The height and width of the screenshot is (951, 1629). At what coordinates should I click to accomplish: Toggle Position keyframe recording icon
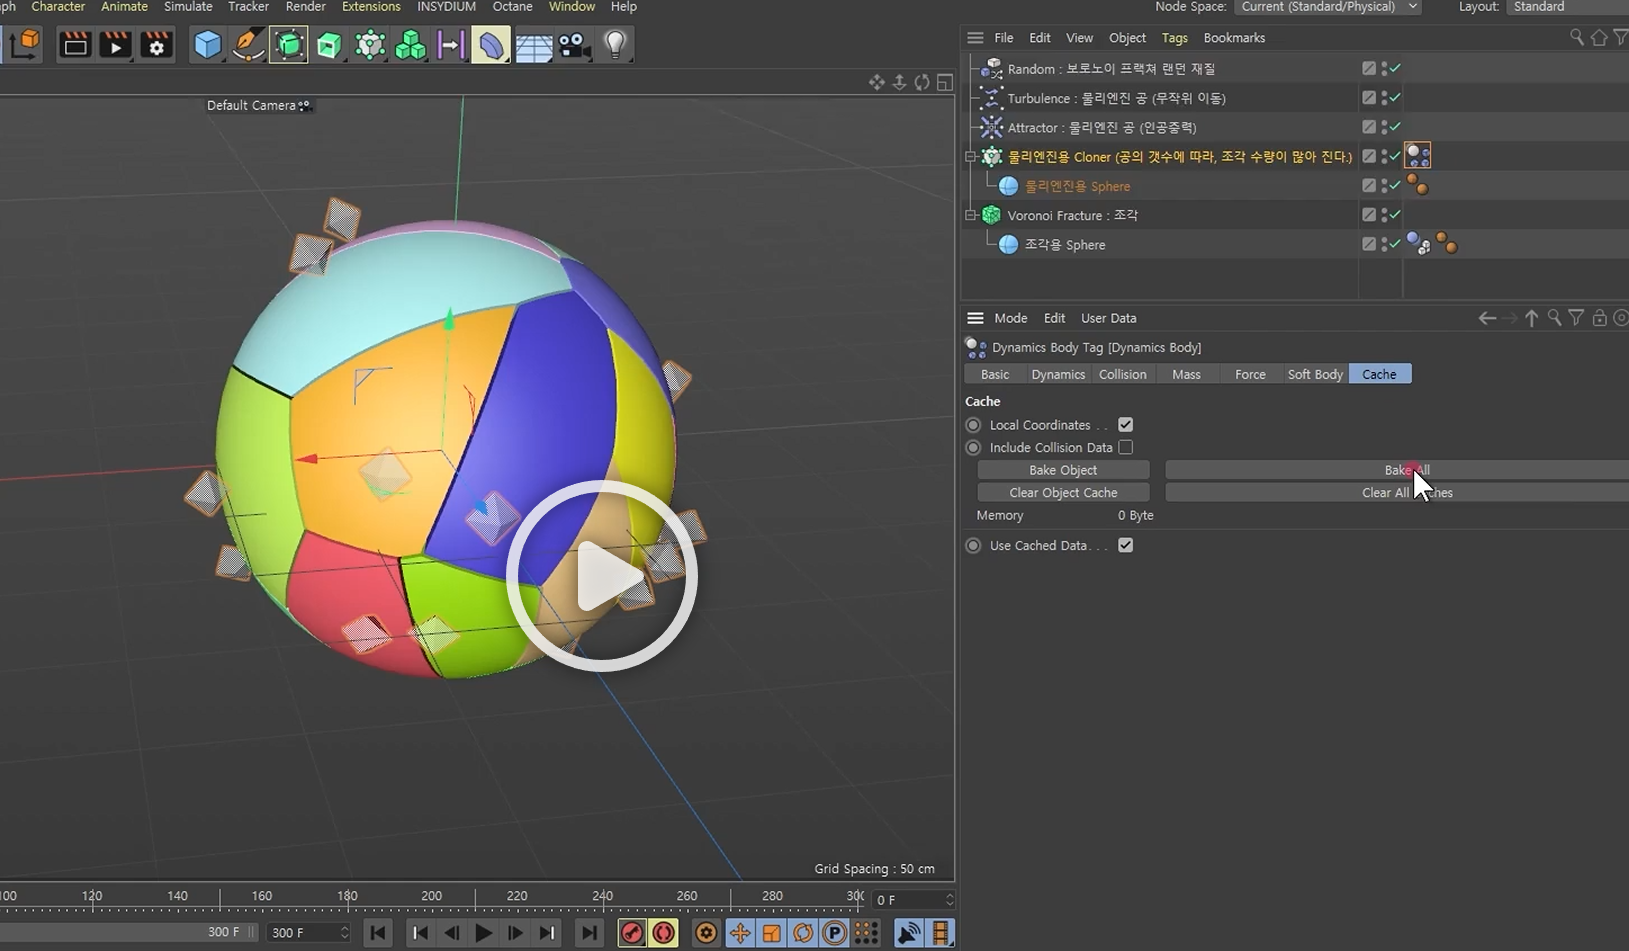(740, 933)
